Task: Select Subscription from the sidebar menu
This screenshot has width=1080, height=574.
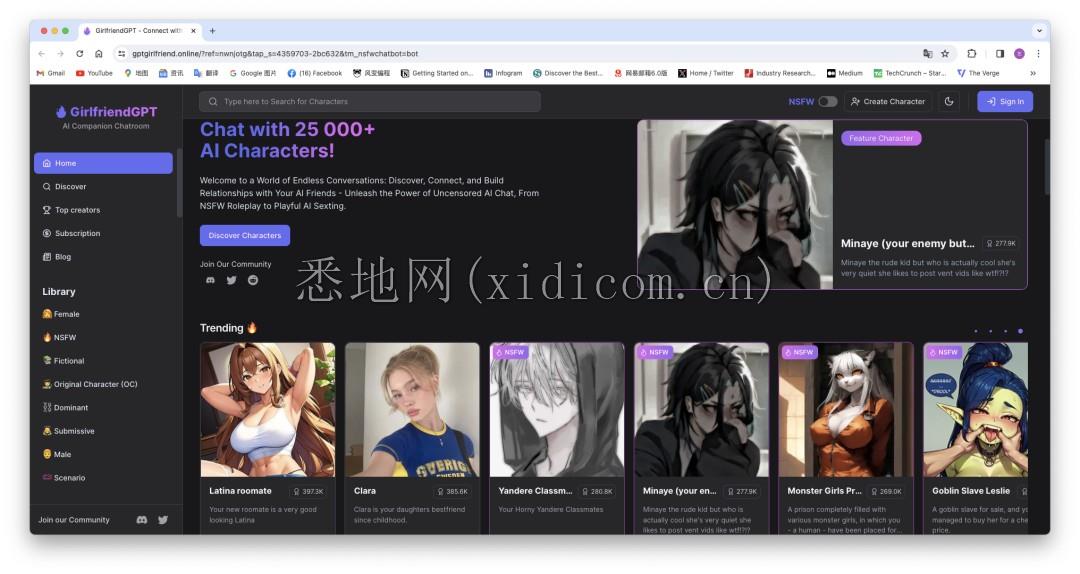Action: 77,233
